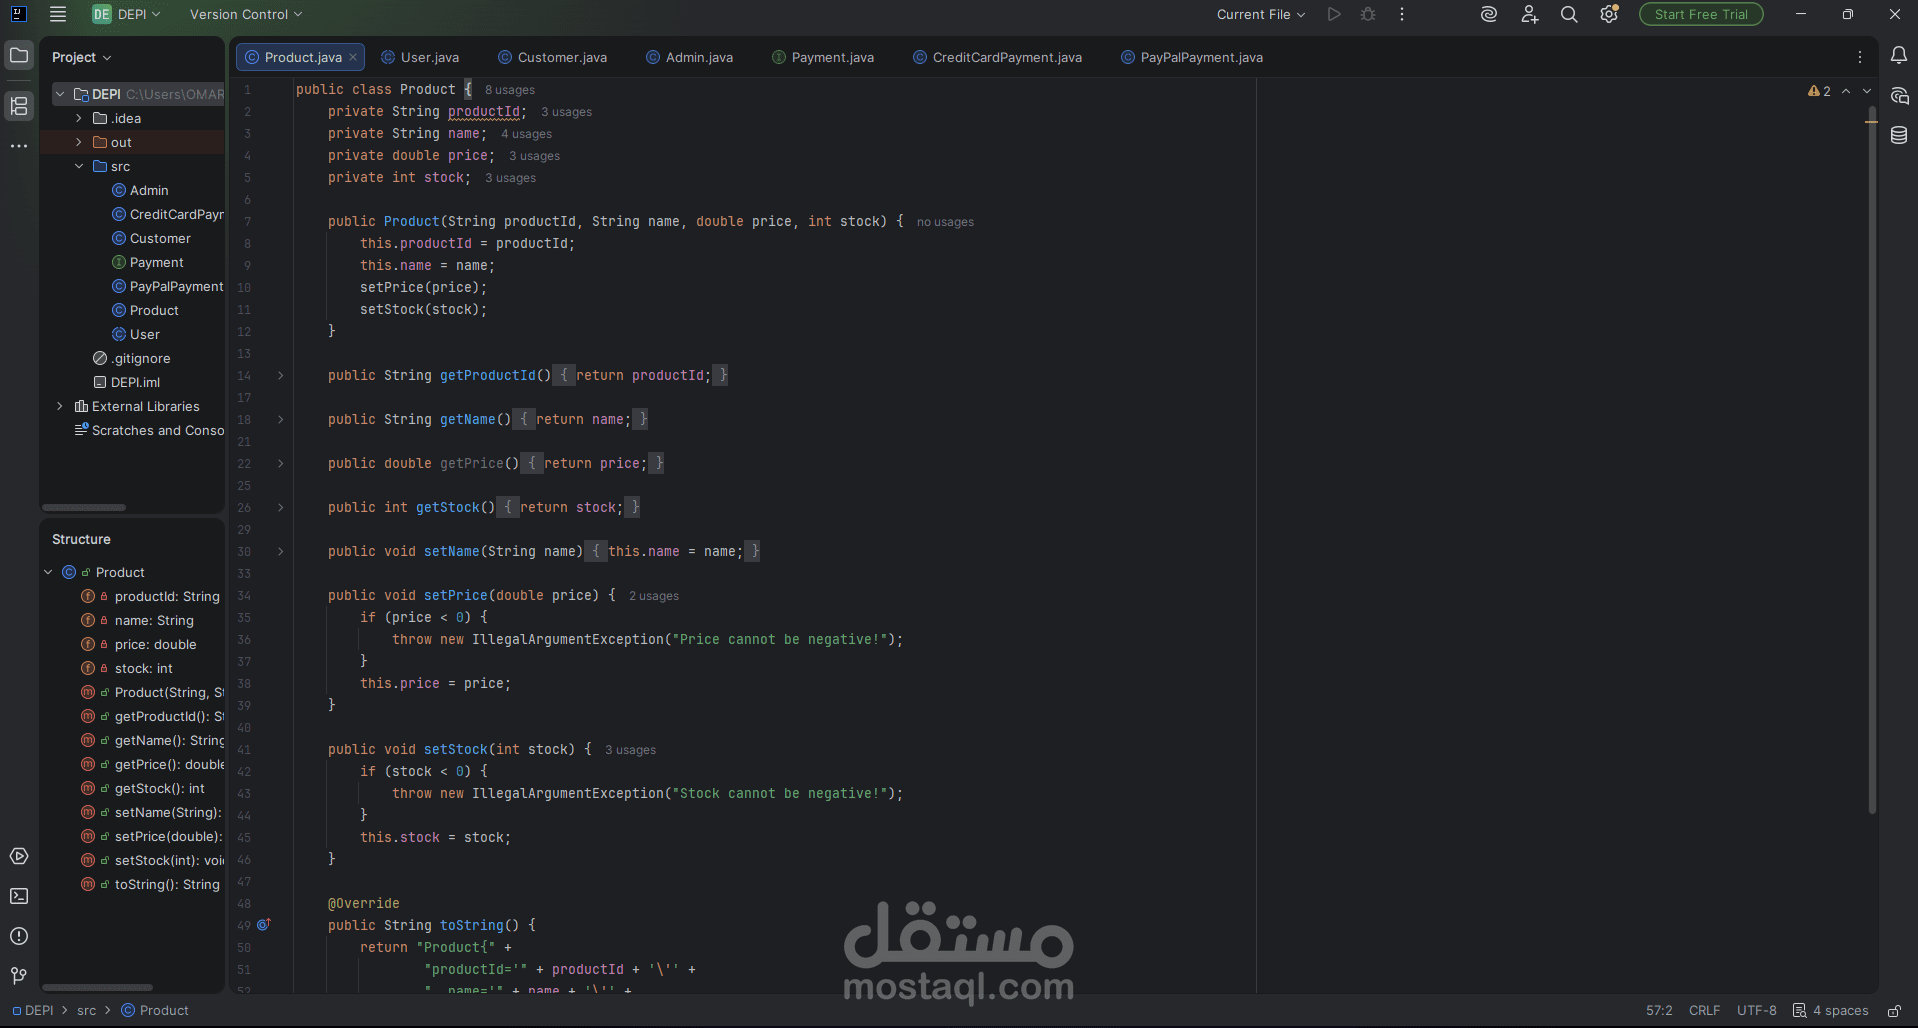Open IDE settings gear
1918x1028 pixels.
click(x=1609, y=14)
